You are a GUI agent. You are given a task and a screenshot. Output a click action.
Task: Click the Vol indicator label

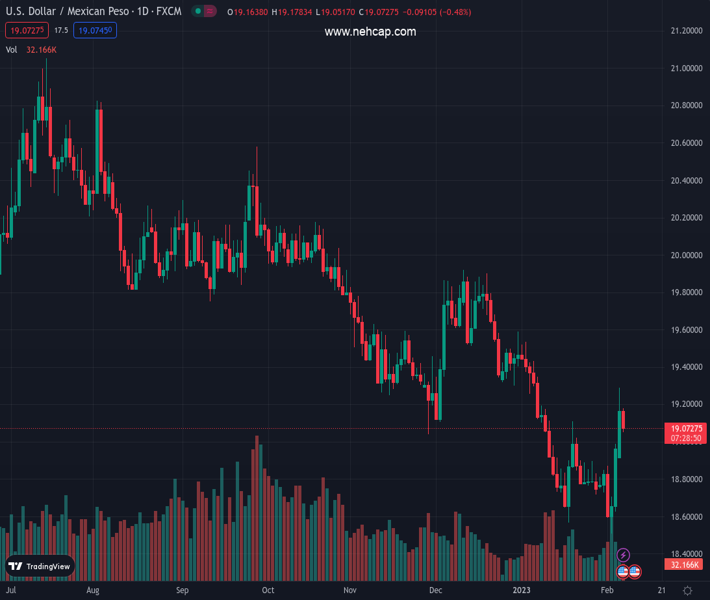[11, 50]
